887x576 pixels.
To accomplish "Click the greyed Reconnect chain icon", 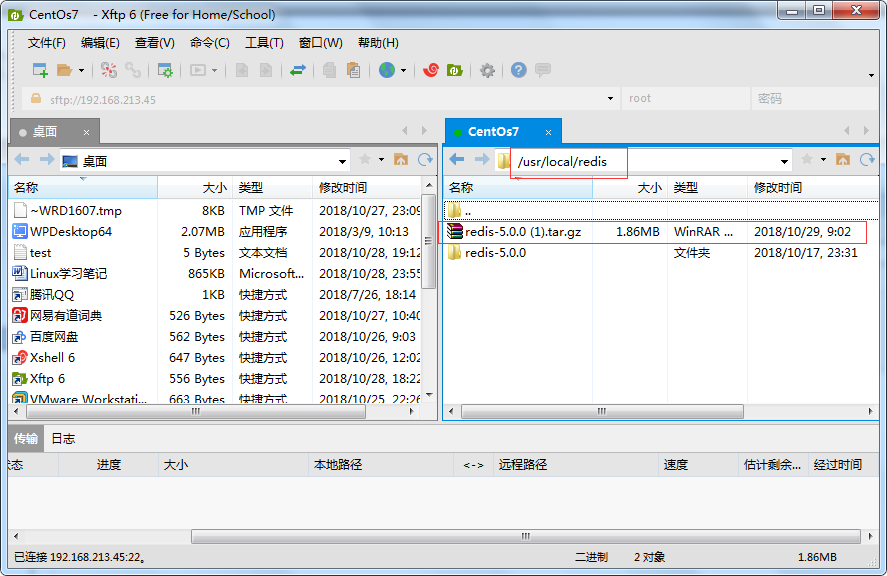I will tap(133, 70).
